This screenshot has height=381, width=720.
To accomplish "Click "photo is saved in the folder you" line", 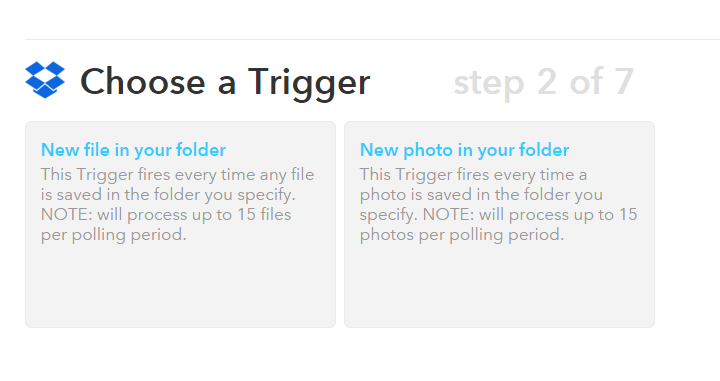I will [x=481, y=195].
